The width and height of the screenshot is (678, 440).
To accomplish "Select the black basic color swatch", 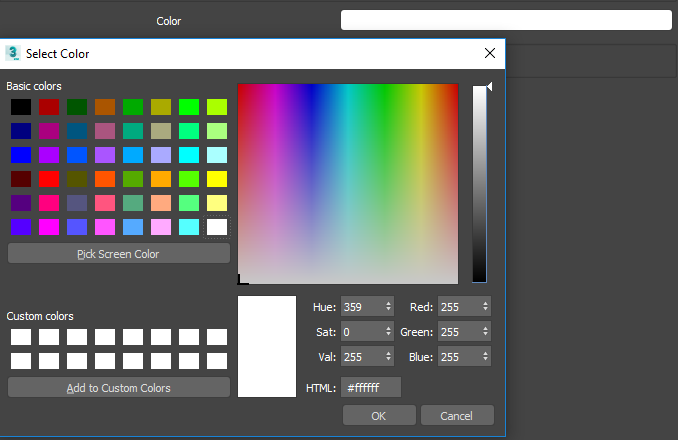I will pyautogui.click(x=21, y=107).
